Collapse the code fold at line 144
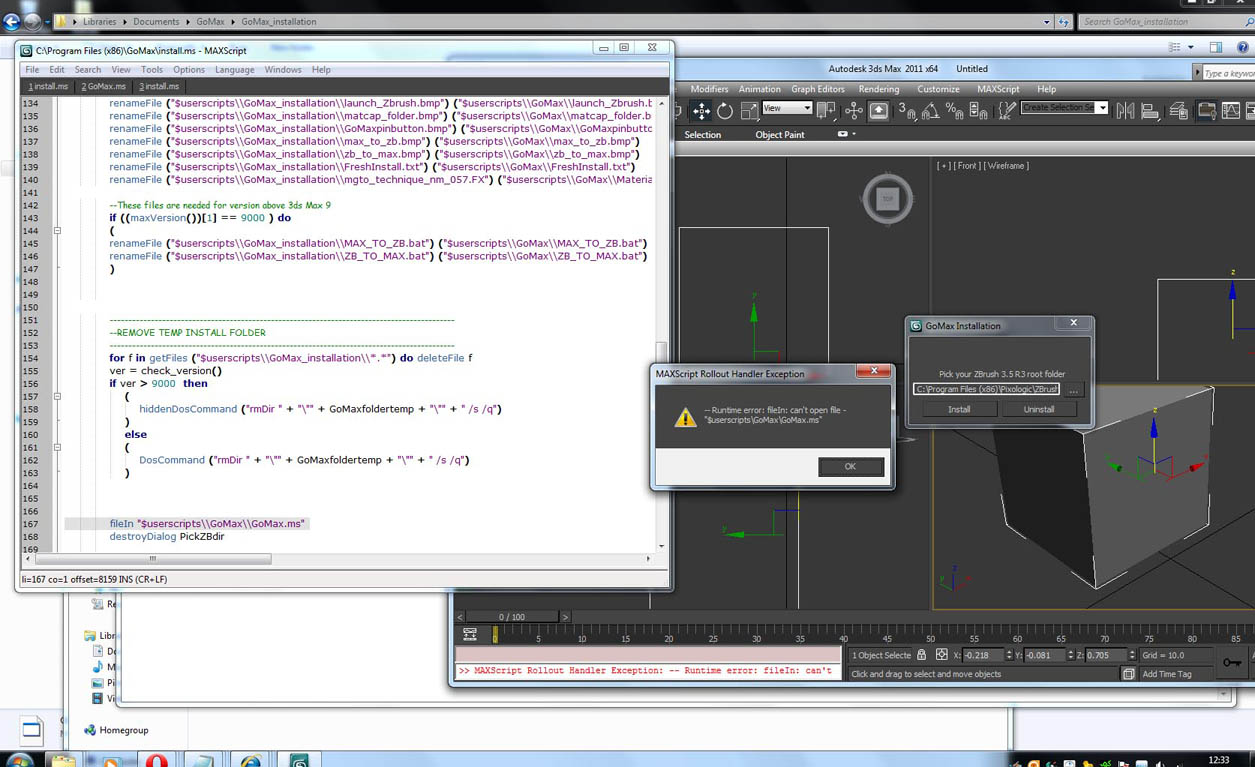The image size is (1255, 767). tap(57, 231)
